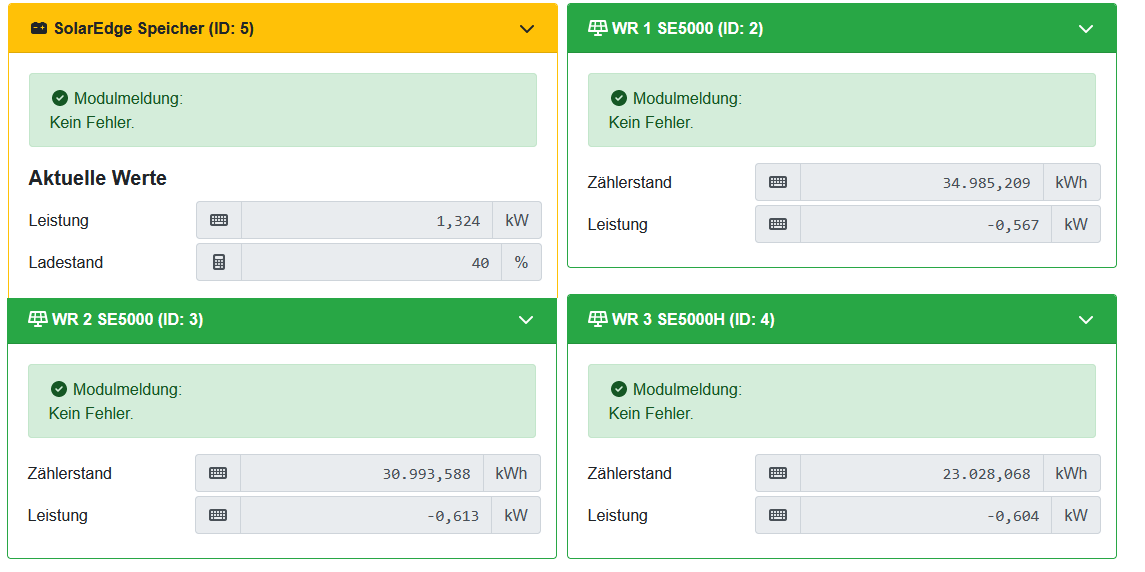Click calculator icon next to Ladestand value
Image resolution: width=1145 pixels, height=572 pixels.
(219, 262)
